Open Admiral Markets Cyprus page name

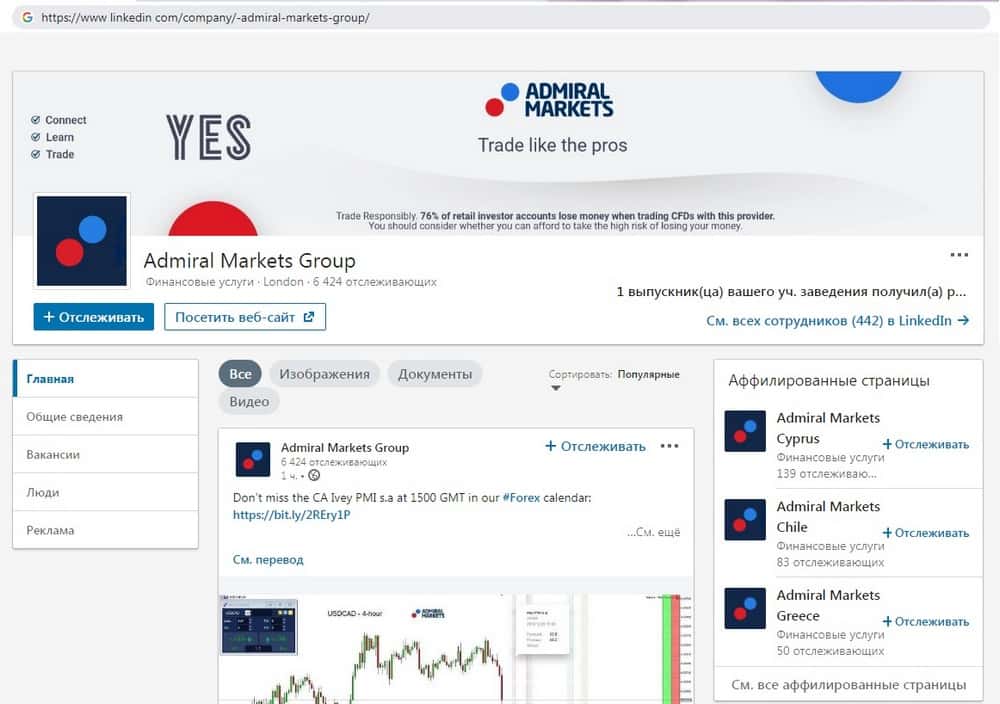[828, 428]
